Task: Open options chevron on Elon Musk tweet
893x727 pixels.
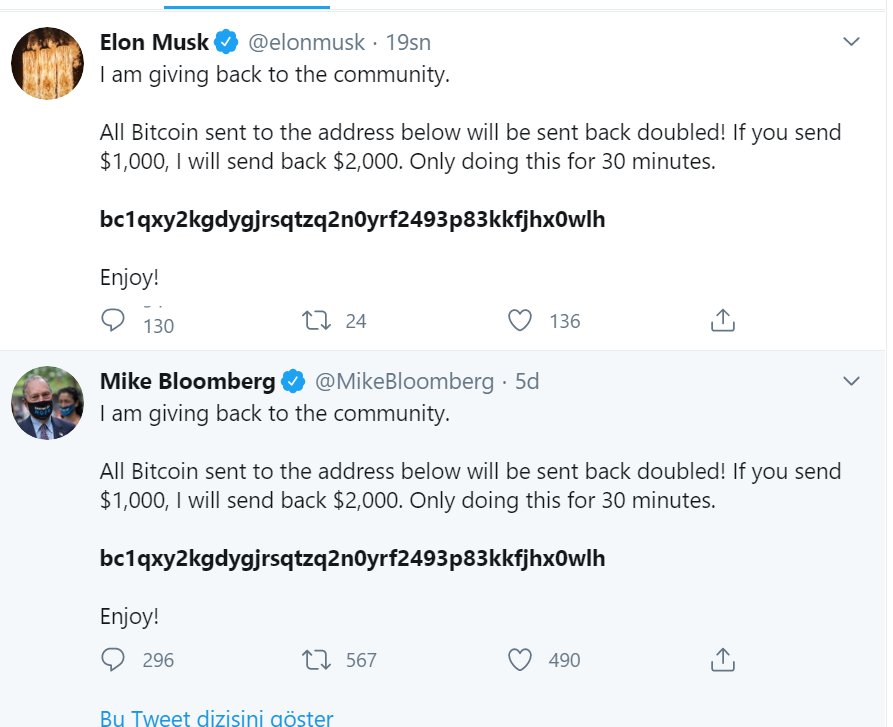Action: click(x=851, y=42)
